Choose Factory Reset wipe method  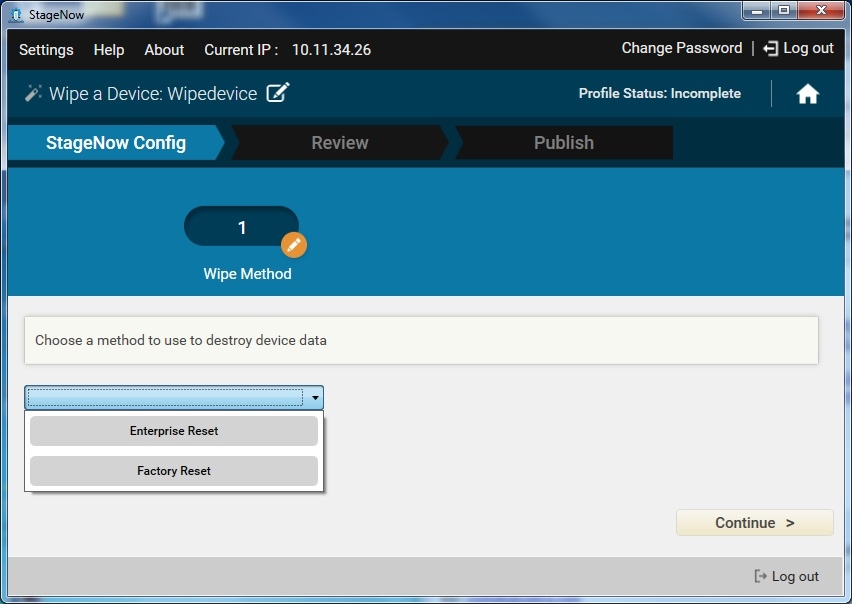pos(174,471)
